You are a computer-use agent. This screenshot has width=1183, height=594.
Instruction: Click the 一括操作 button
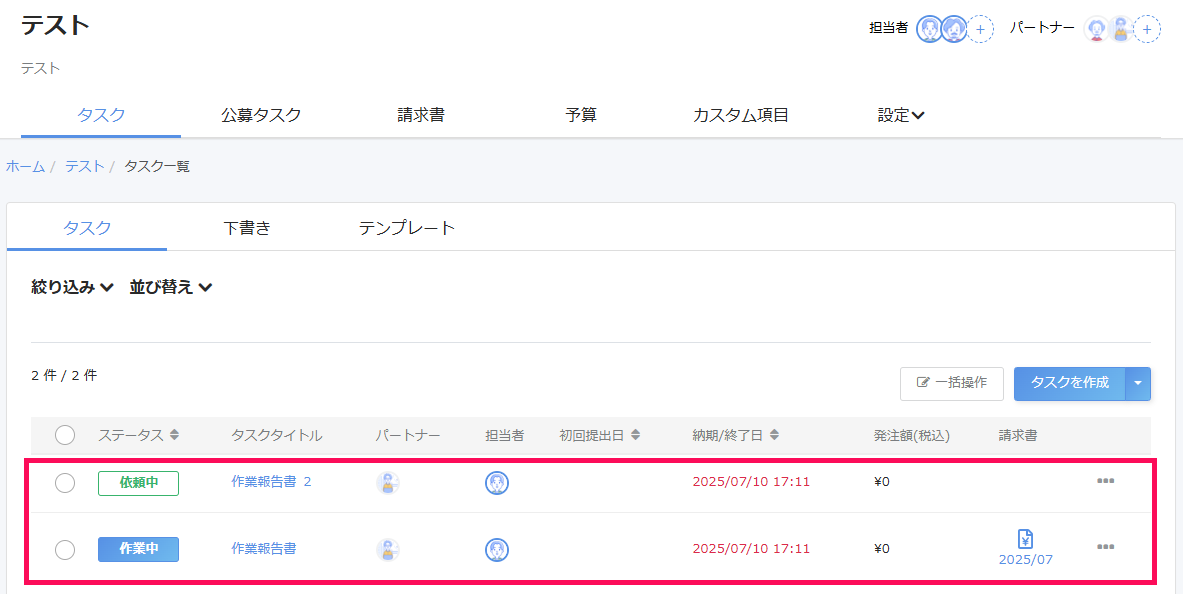tap(951, 383)
